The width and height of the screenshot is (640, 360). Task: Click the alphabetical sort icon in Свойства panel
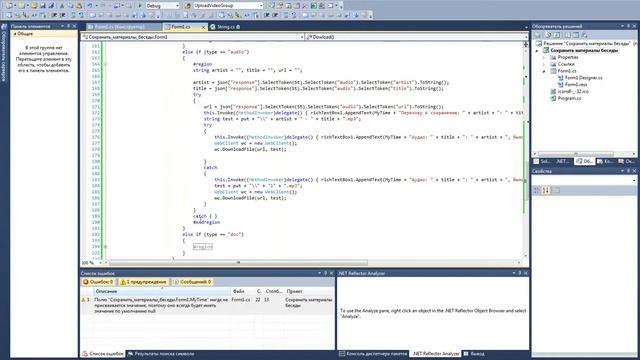546,190
